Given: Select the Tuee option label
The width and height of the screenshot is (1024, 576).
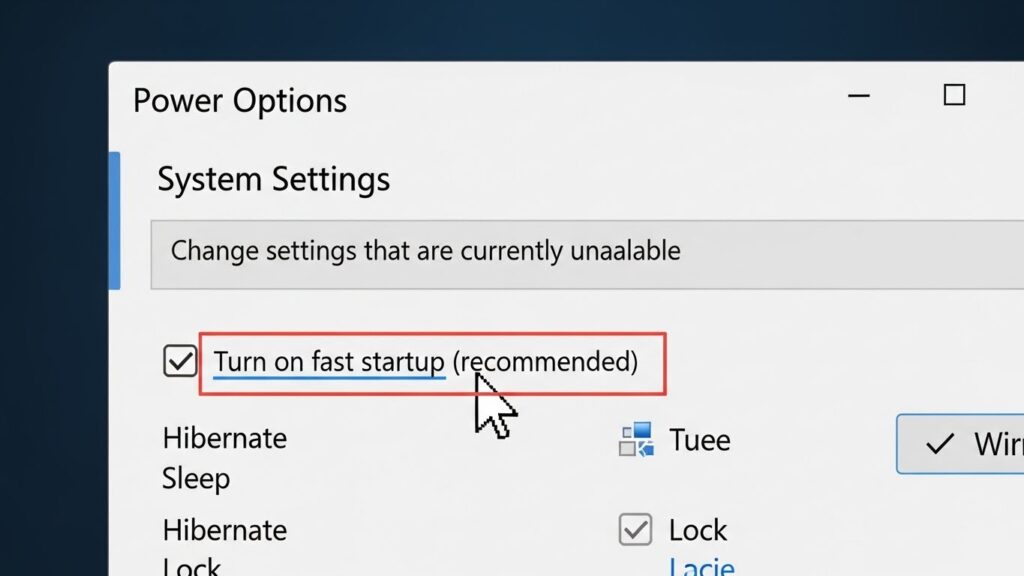Looking at the screenshot, I should point(700,440).
